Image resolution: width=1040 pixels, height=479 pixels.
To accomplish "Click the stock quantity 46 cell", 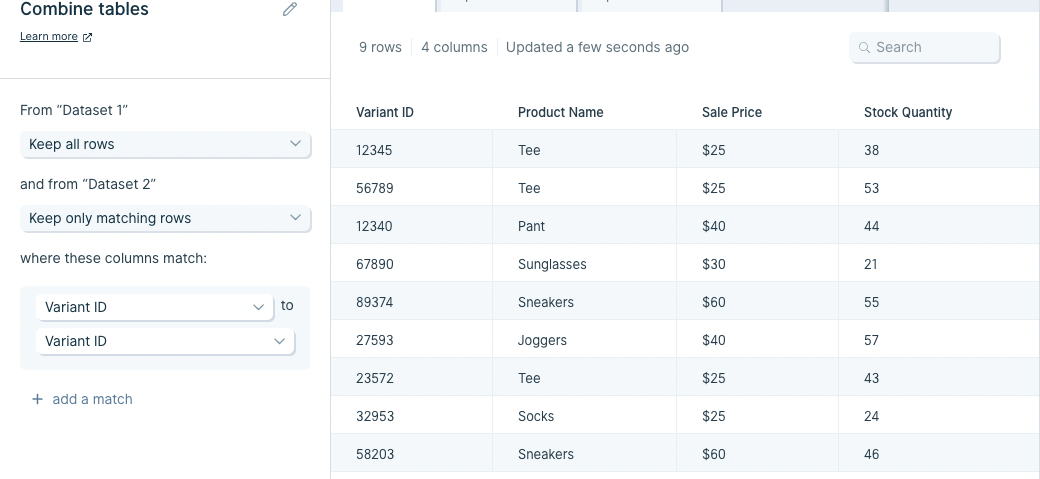I will (x=939, y=454).
